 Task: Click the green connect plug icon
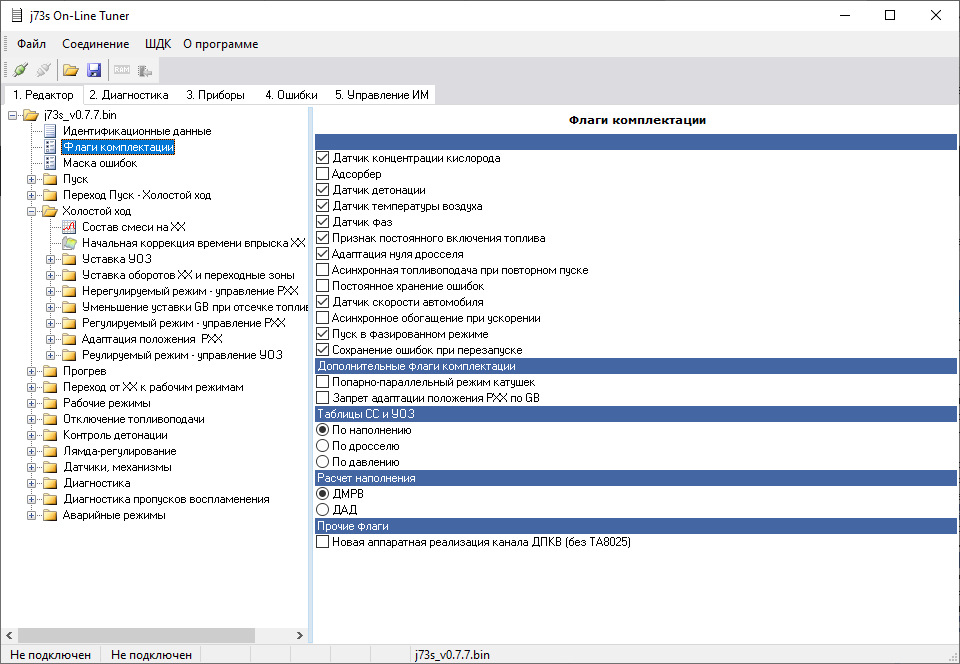pyautogui.click(x=20, y=70)
